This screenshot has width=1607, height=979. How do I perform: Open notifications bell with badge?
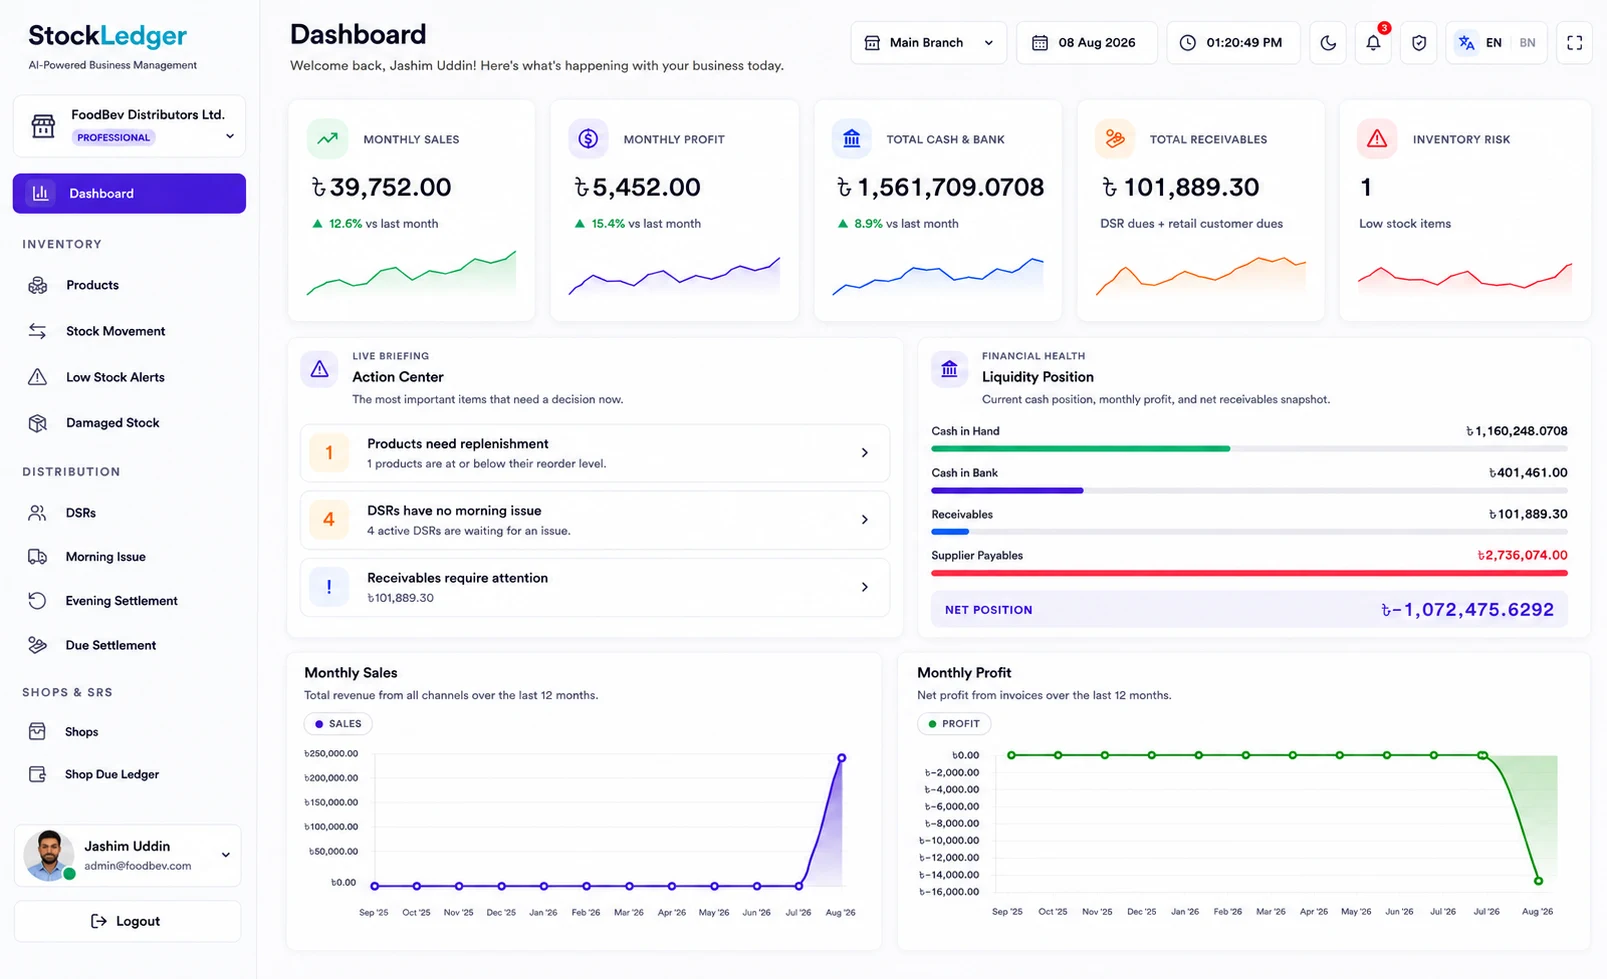pyautogui.click(x=1374, y=43)
